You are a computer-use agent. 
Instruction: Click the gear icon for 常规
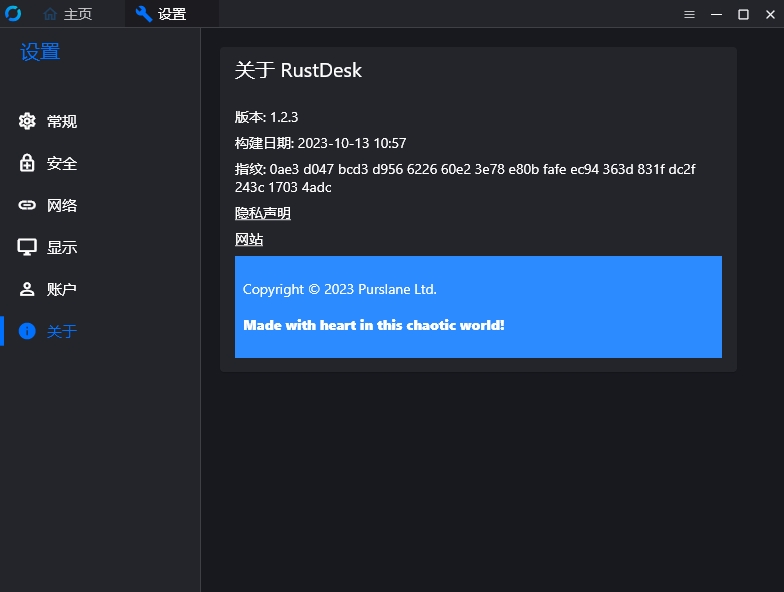pos(27,121)
